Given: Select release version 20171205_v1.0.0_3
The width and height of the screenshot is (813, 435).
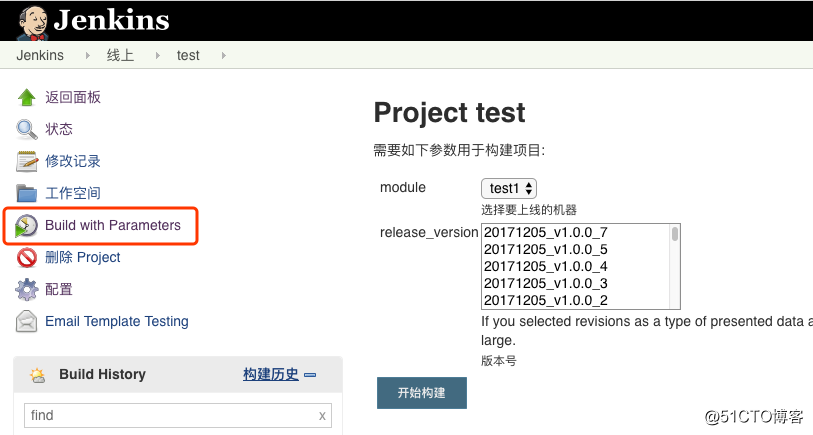Looking at the screenshot, I should 576,284.
